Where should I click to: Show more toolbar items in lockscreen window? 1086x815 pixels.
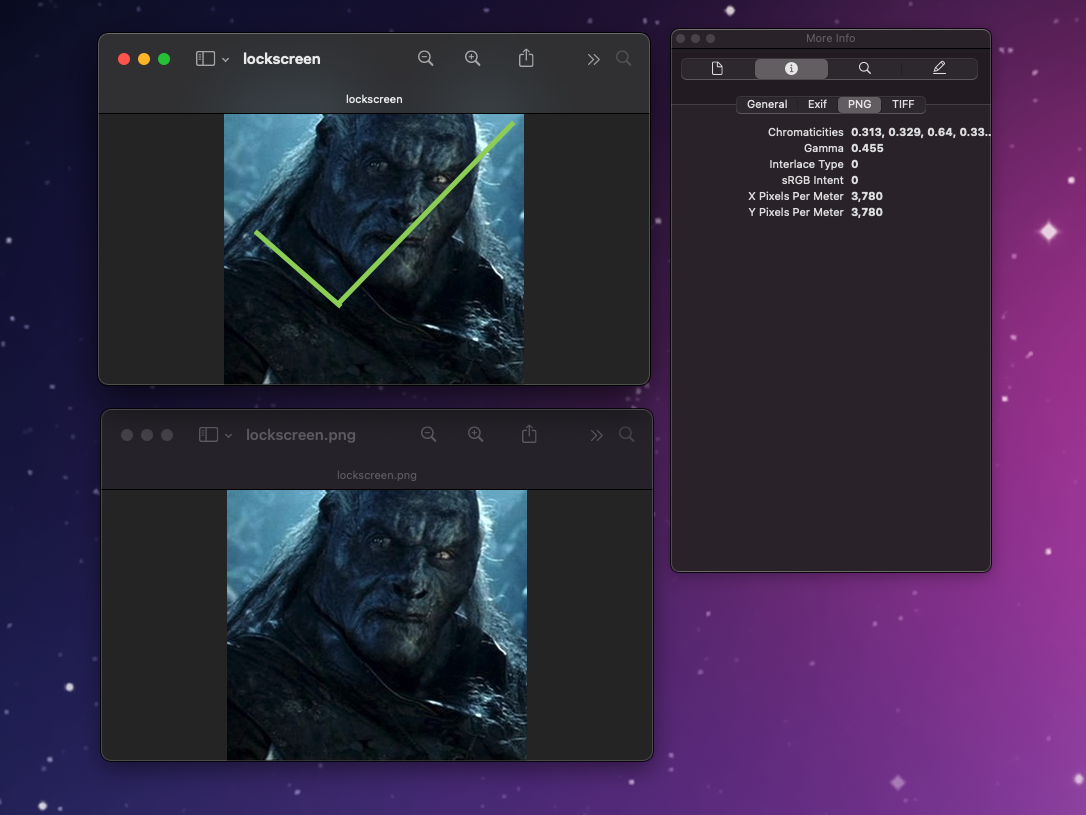point(594,60)
